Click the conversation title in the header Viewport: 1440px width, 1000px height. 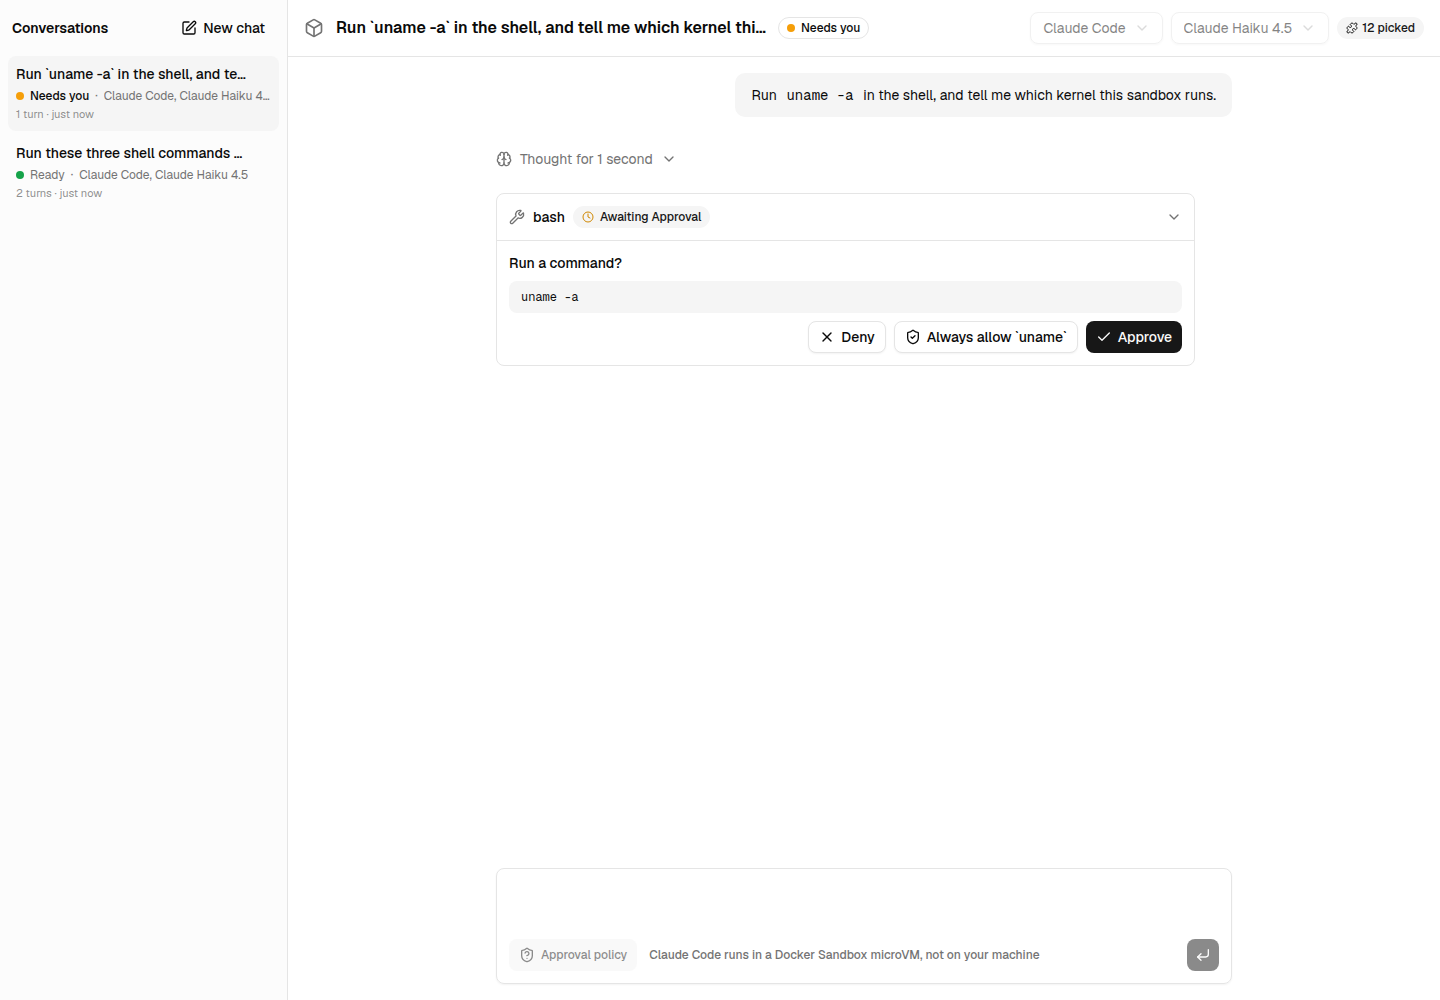(x=551, y=28)
